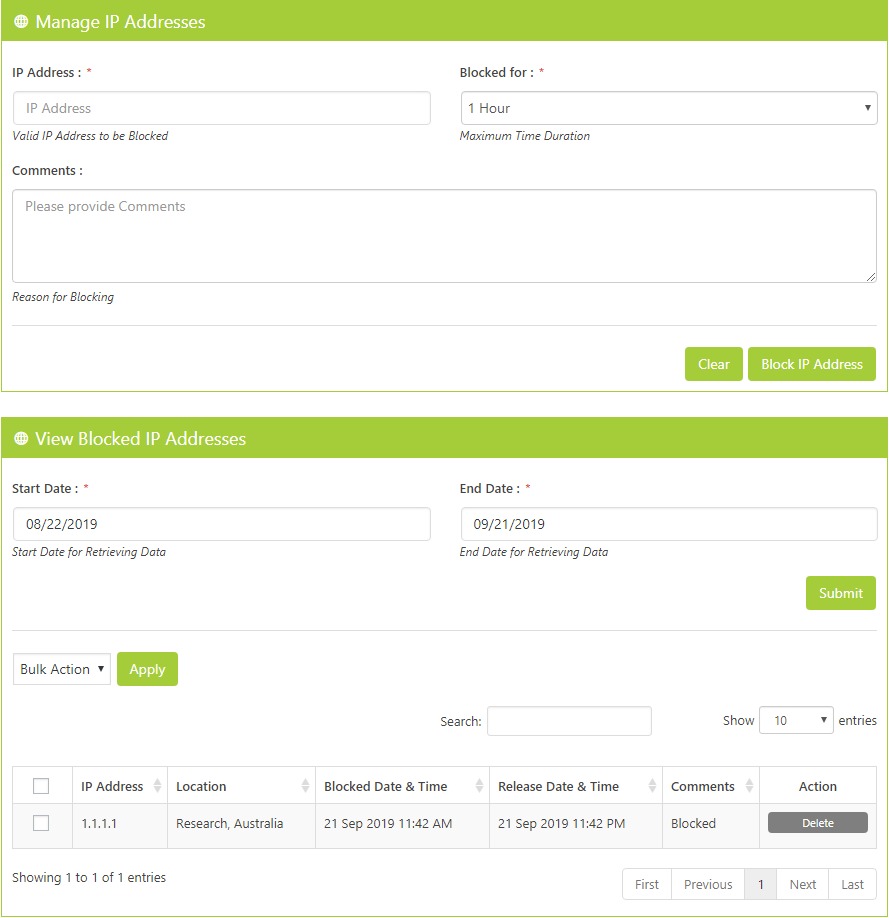Select page 1 in pagination

pyautogui.click(x=760, y=884)
